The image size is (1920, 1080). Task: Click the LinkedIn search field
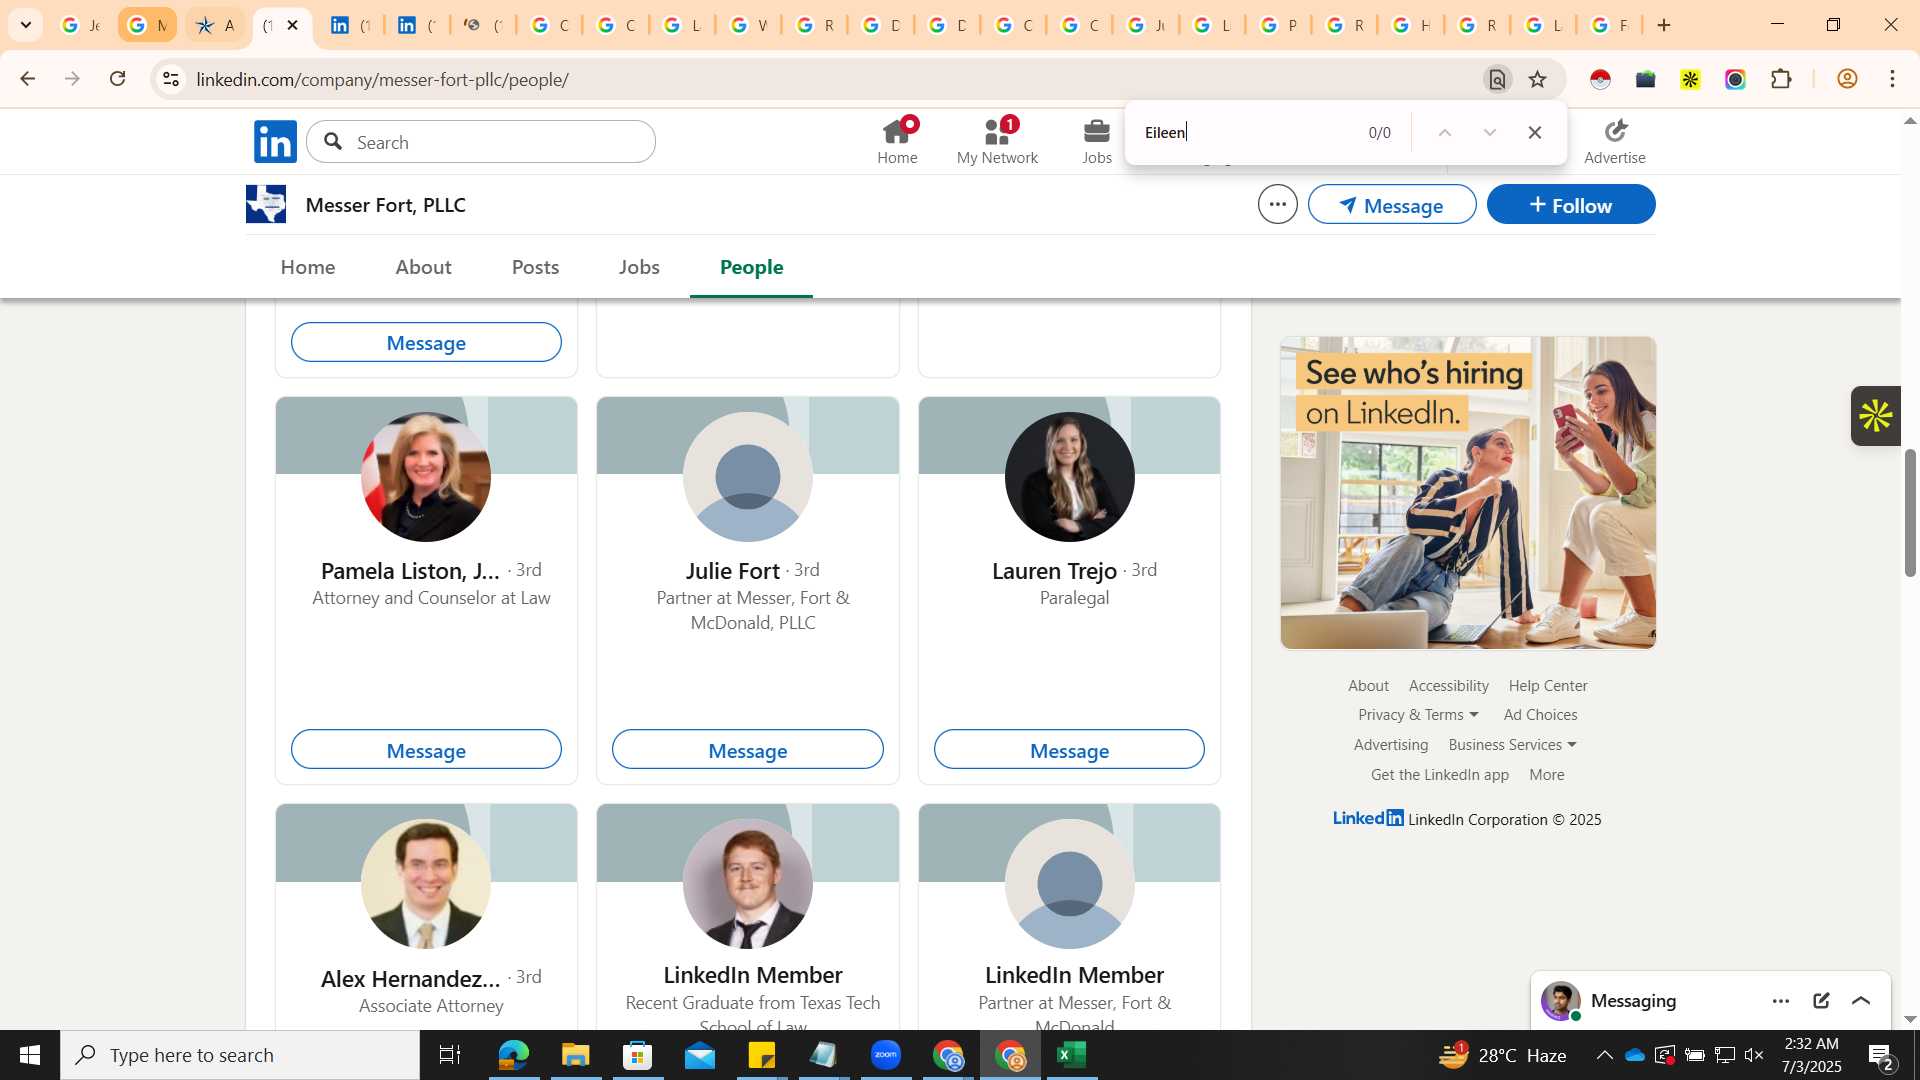click(481, 142)
